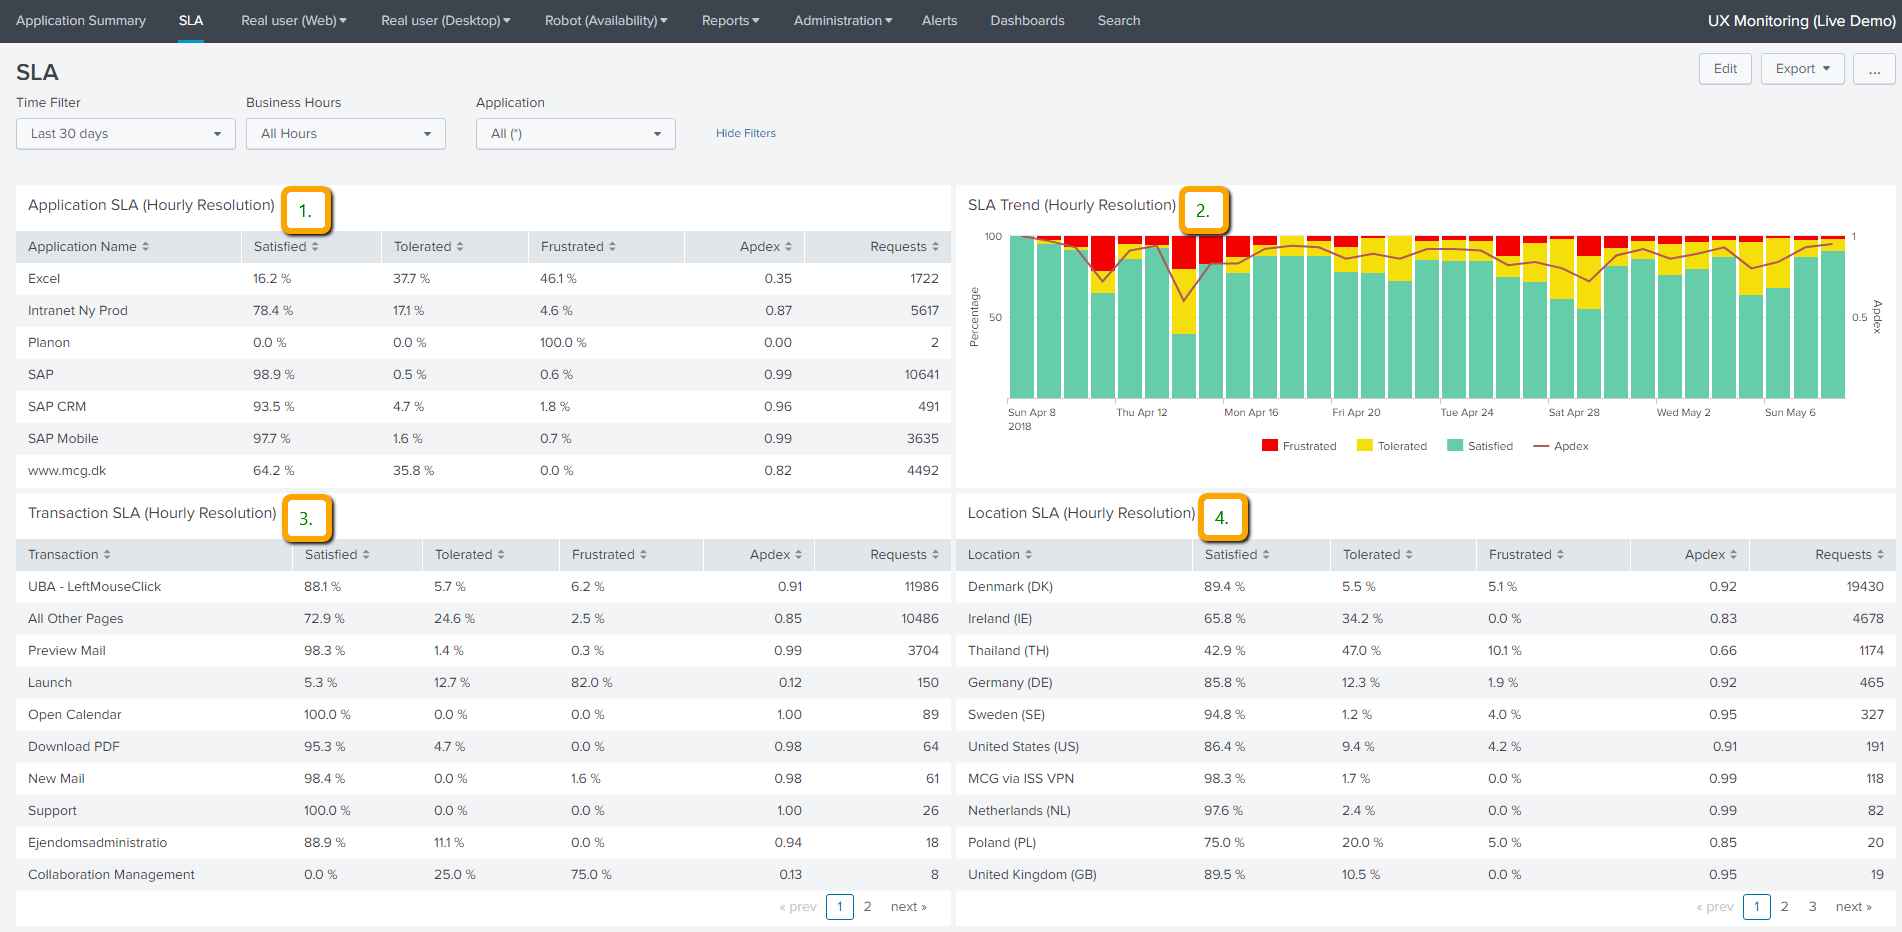Toggle Tolerated series in chart legend

1392,446
